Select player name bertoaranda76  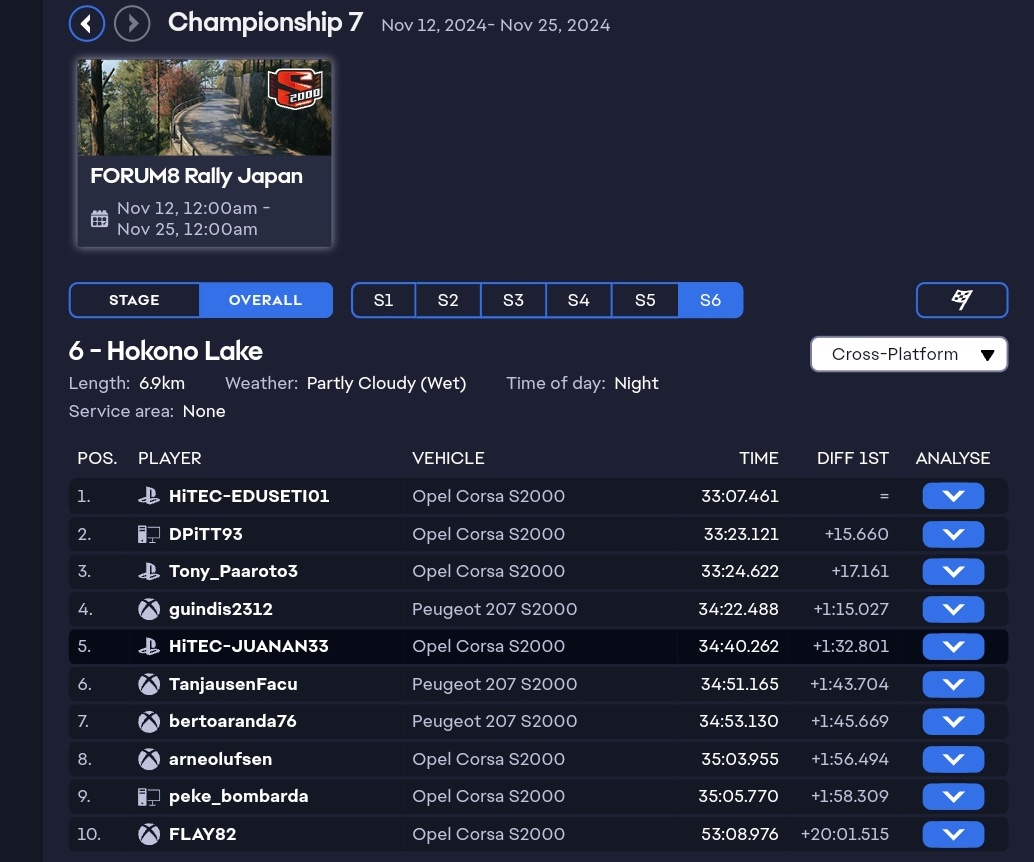(x=233, y=722)
